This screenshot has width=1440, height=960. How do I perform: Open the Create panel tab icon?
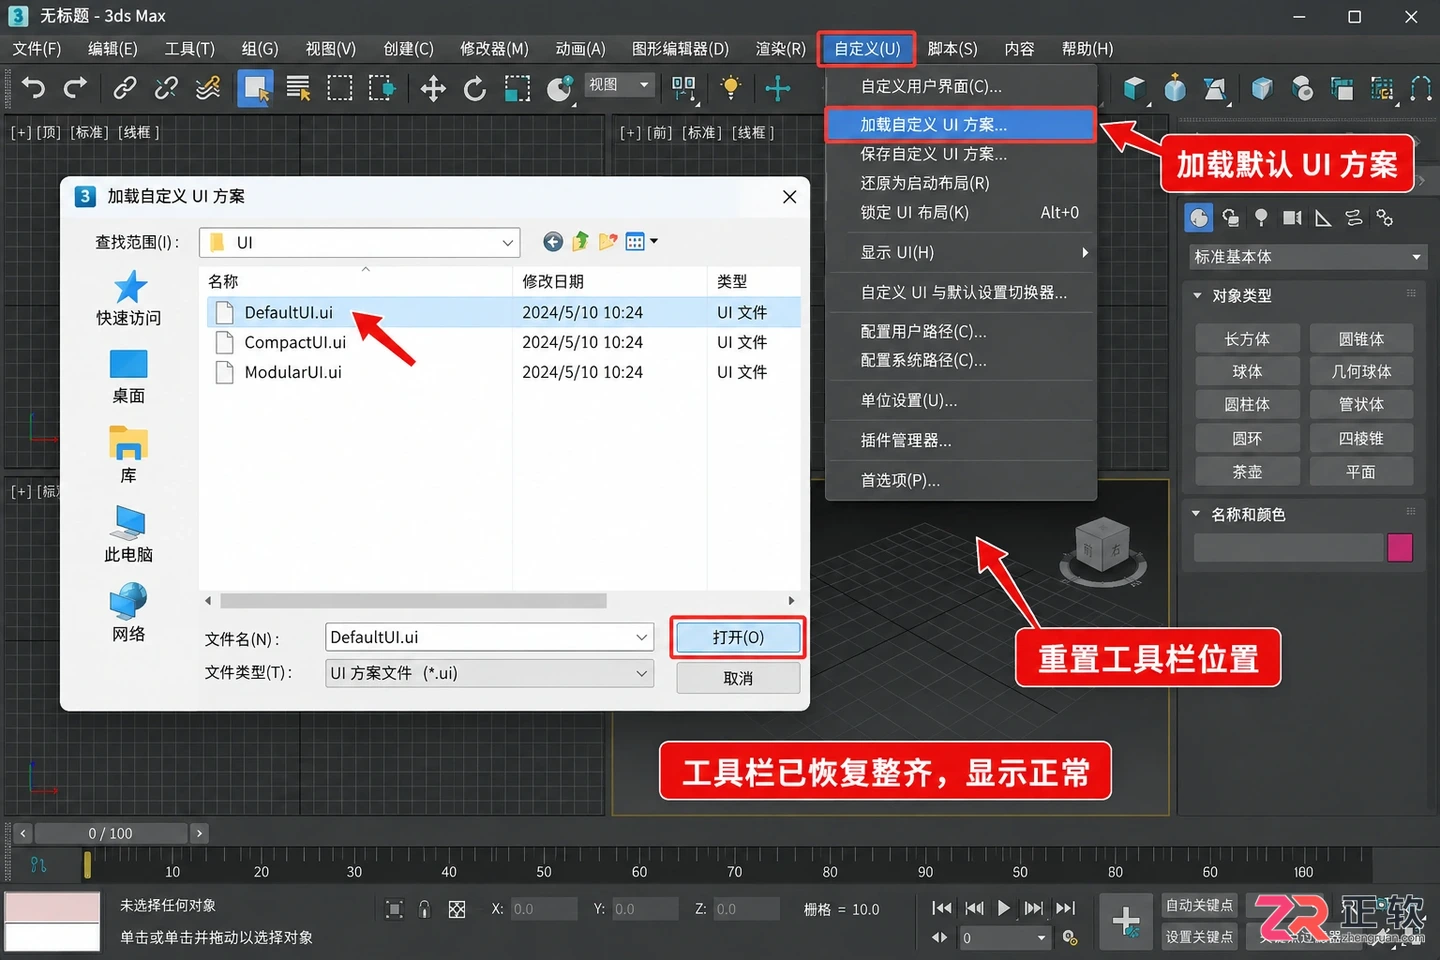(1198, 217)
